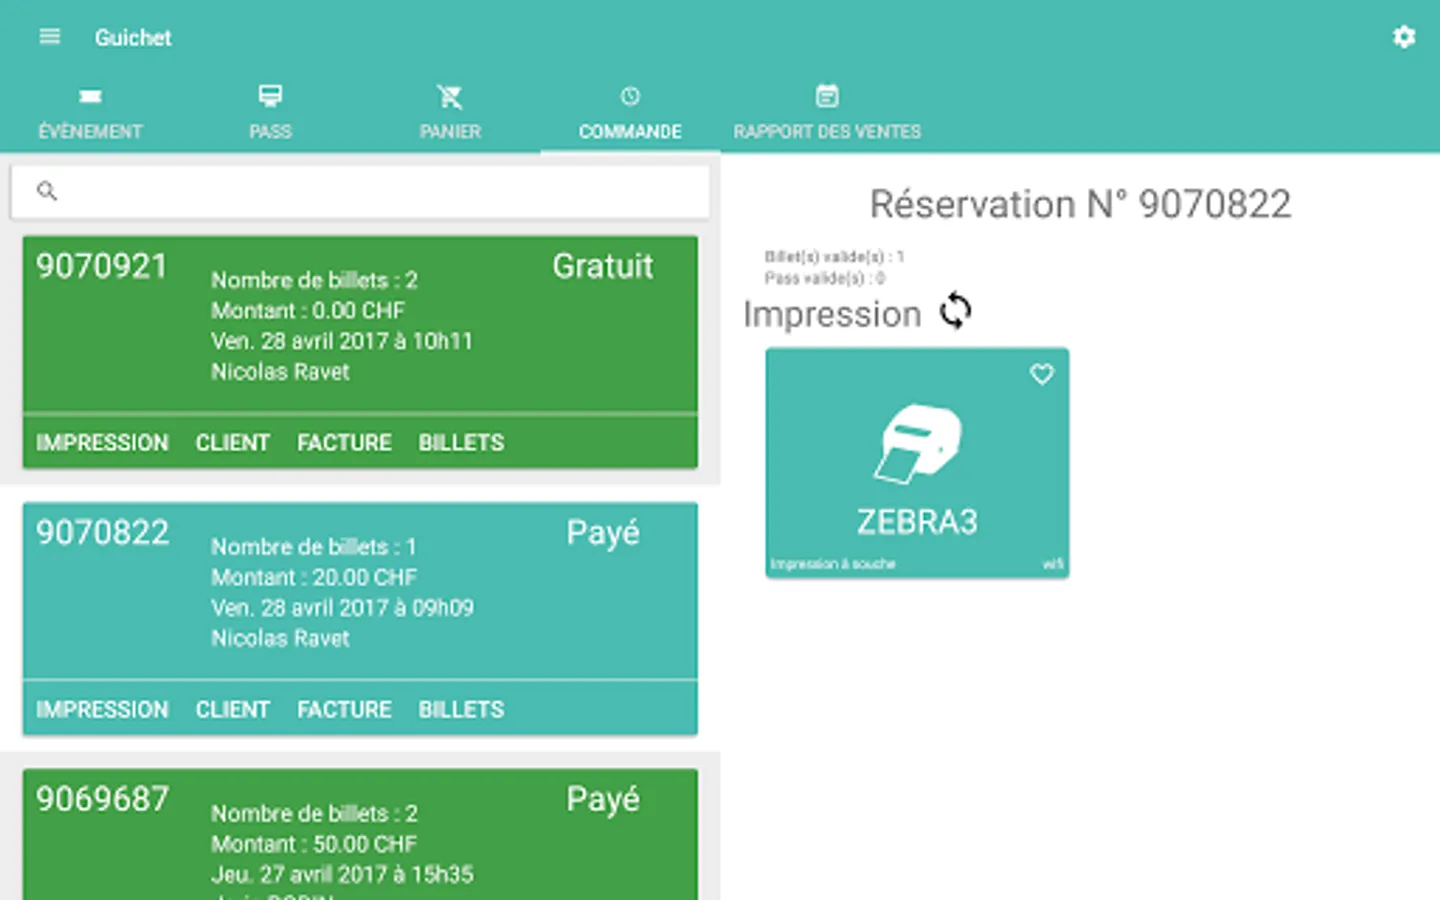Click 'Jeu. 27 avril 2017 à 15h35'
Screen dimensions: 1440x900
click(342, 875)
